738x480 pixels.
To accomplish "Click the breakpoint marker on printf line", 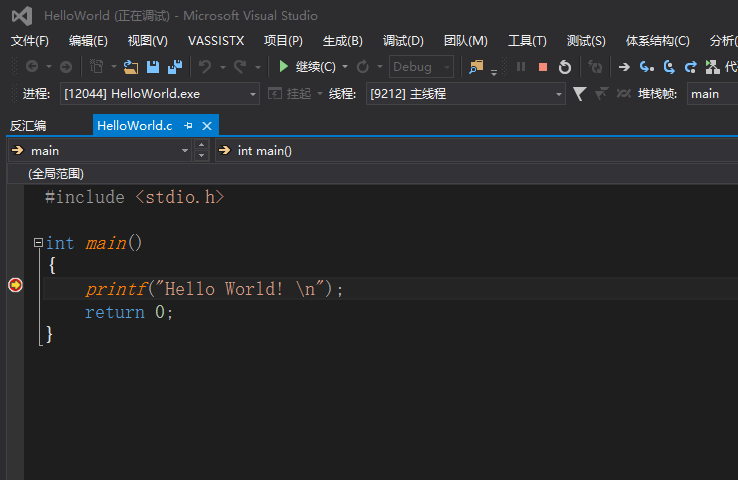I will (x=15, y=285).
